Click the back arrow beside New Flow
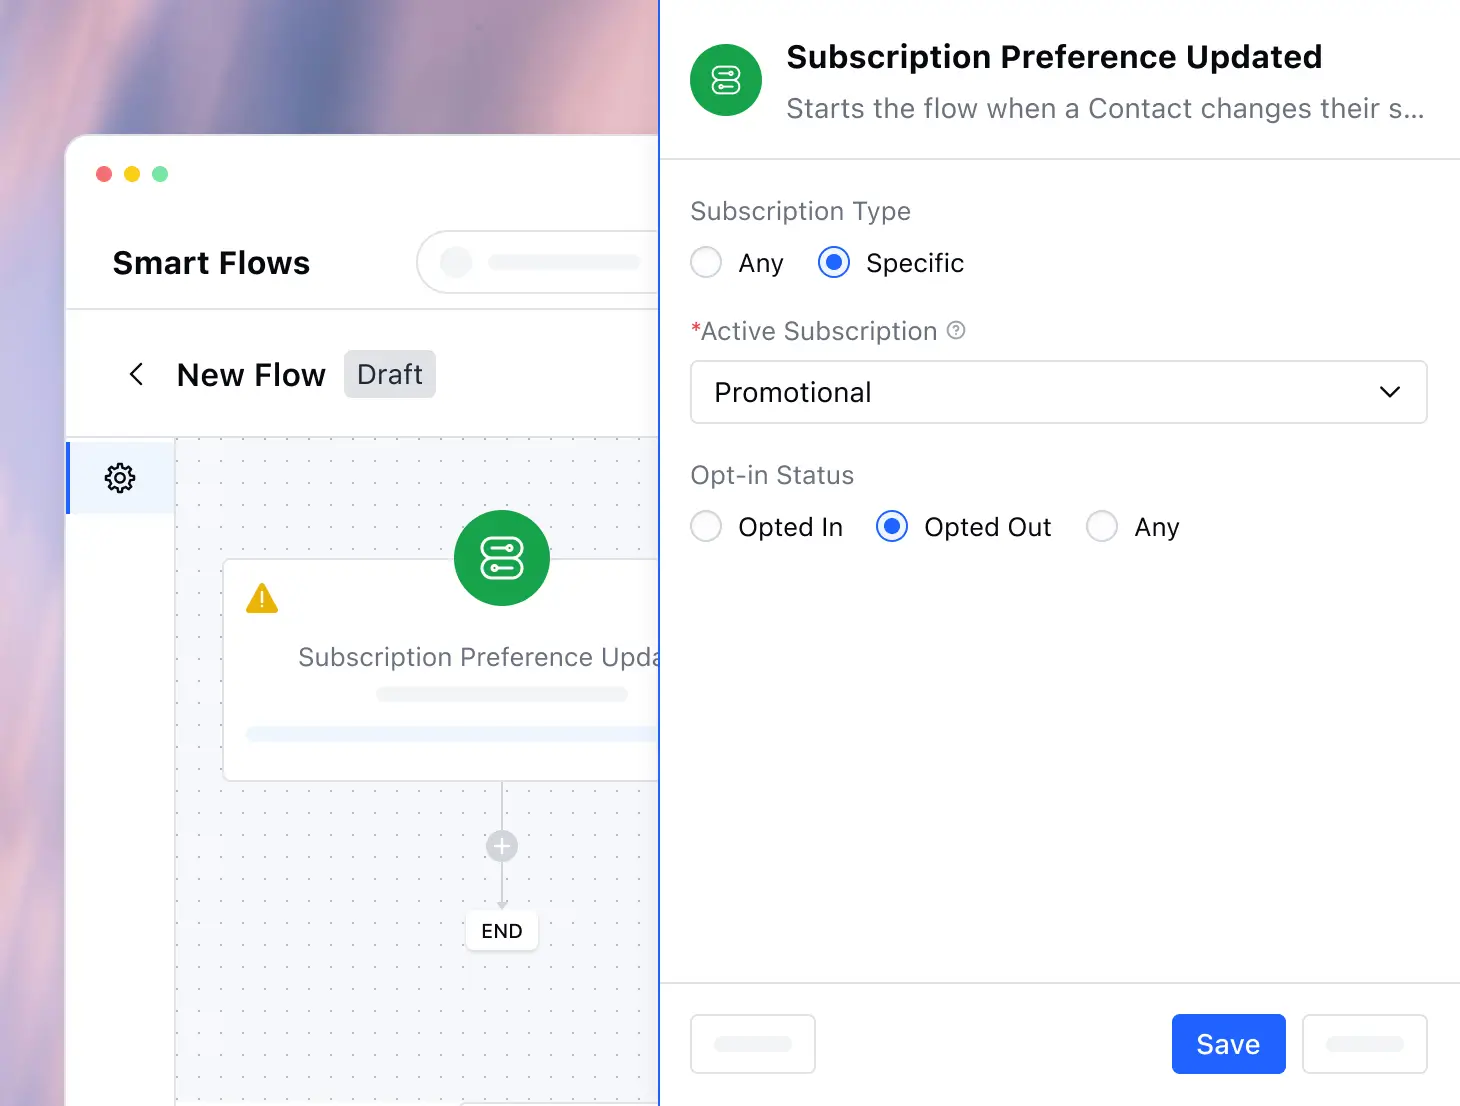1460x1106 pixels. click(x=137, y=374)
